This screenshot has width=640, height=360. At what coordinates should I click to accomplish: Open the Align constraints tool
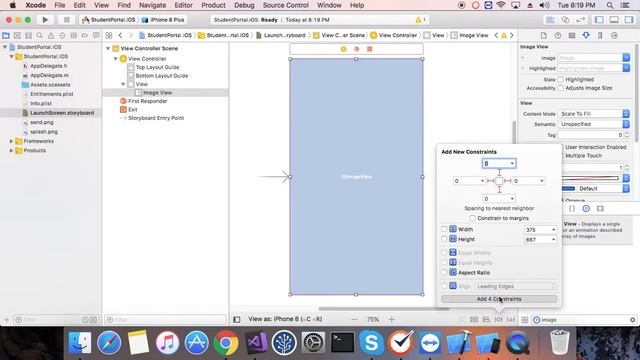point(486,320)
